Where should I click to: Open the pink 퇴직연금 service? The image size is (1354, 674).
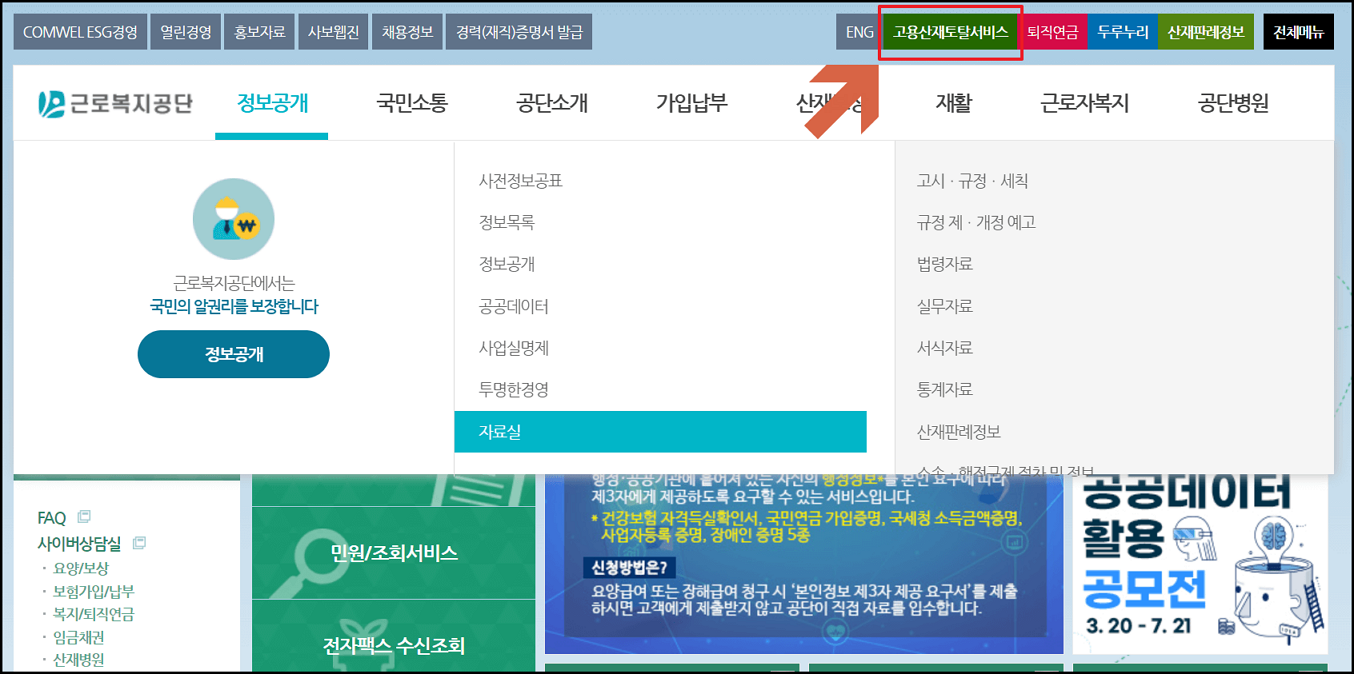(x=1053, y=31)
